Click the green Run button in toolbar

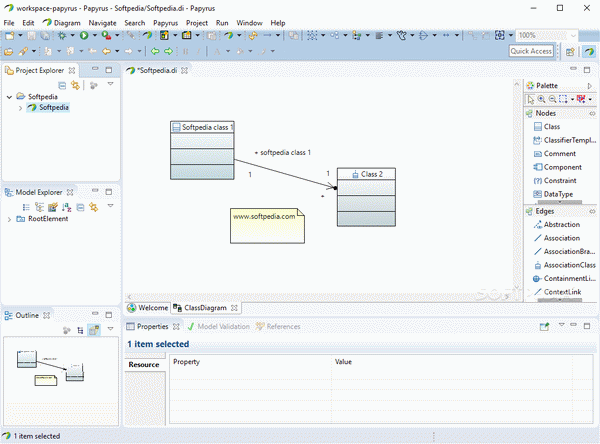tap(84, 36)
